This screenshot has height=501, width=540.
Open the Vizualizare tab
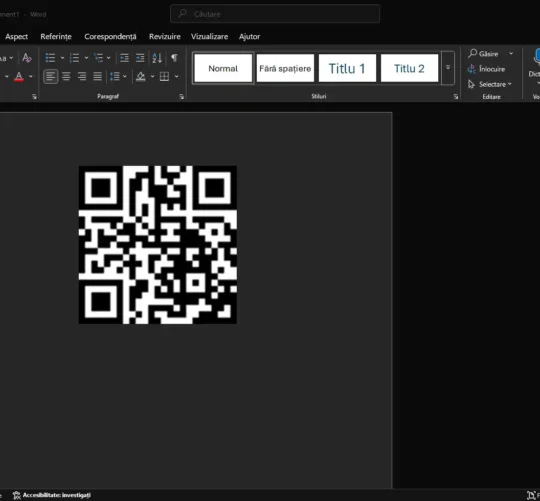(x=209, y=36)
